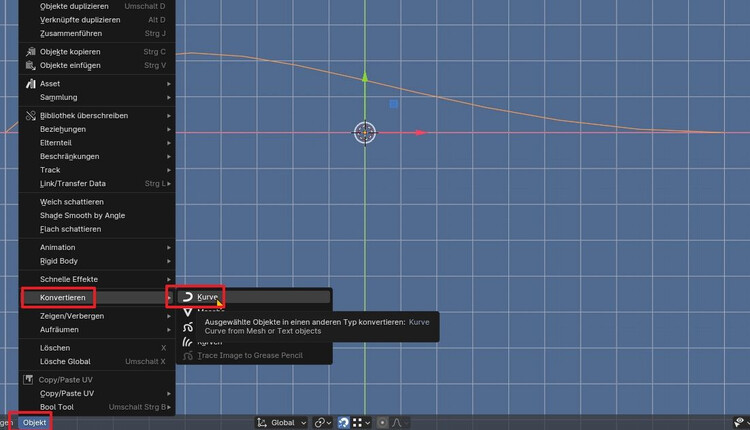Expand the Copy/Paste UV submenu with arrow
Screen dimensions: 750x430
pyautogui.click(x=97, y=394)
